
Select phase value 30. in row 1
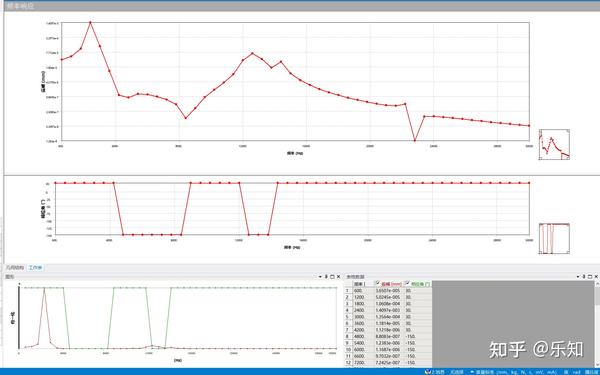(417, 290)
